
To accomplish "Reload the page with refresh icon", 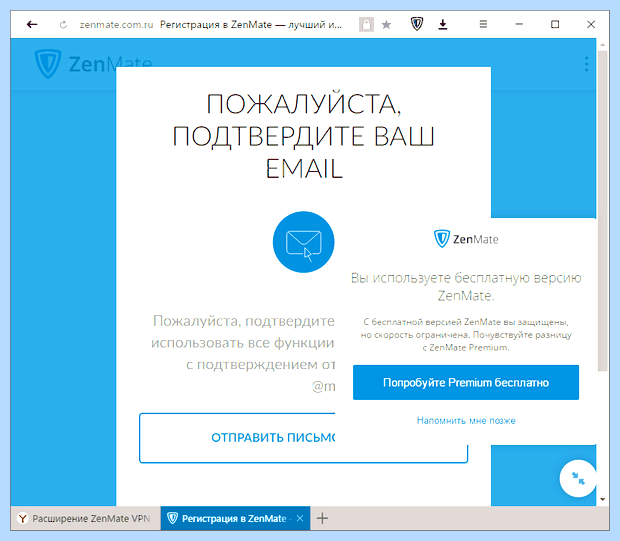I will (63, 25).
